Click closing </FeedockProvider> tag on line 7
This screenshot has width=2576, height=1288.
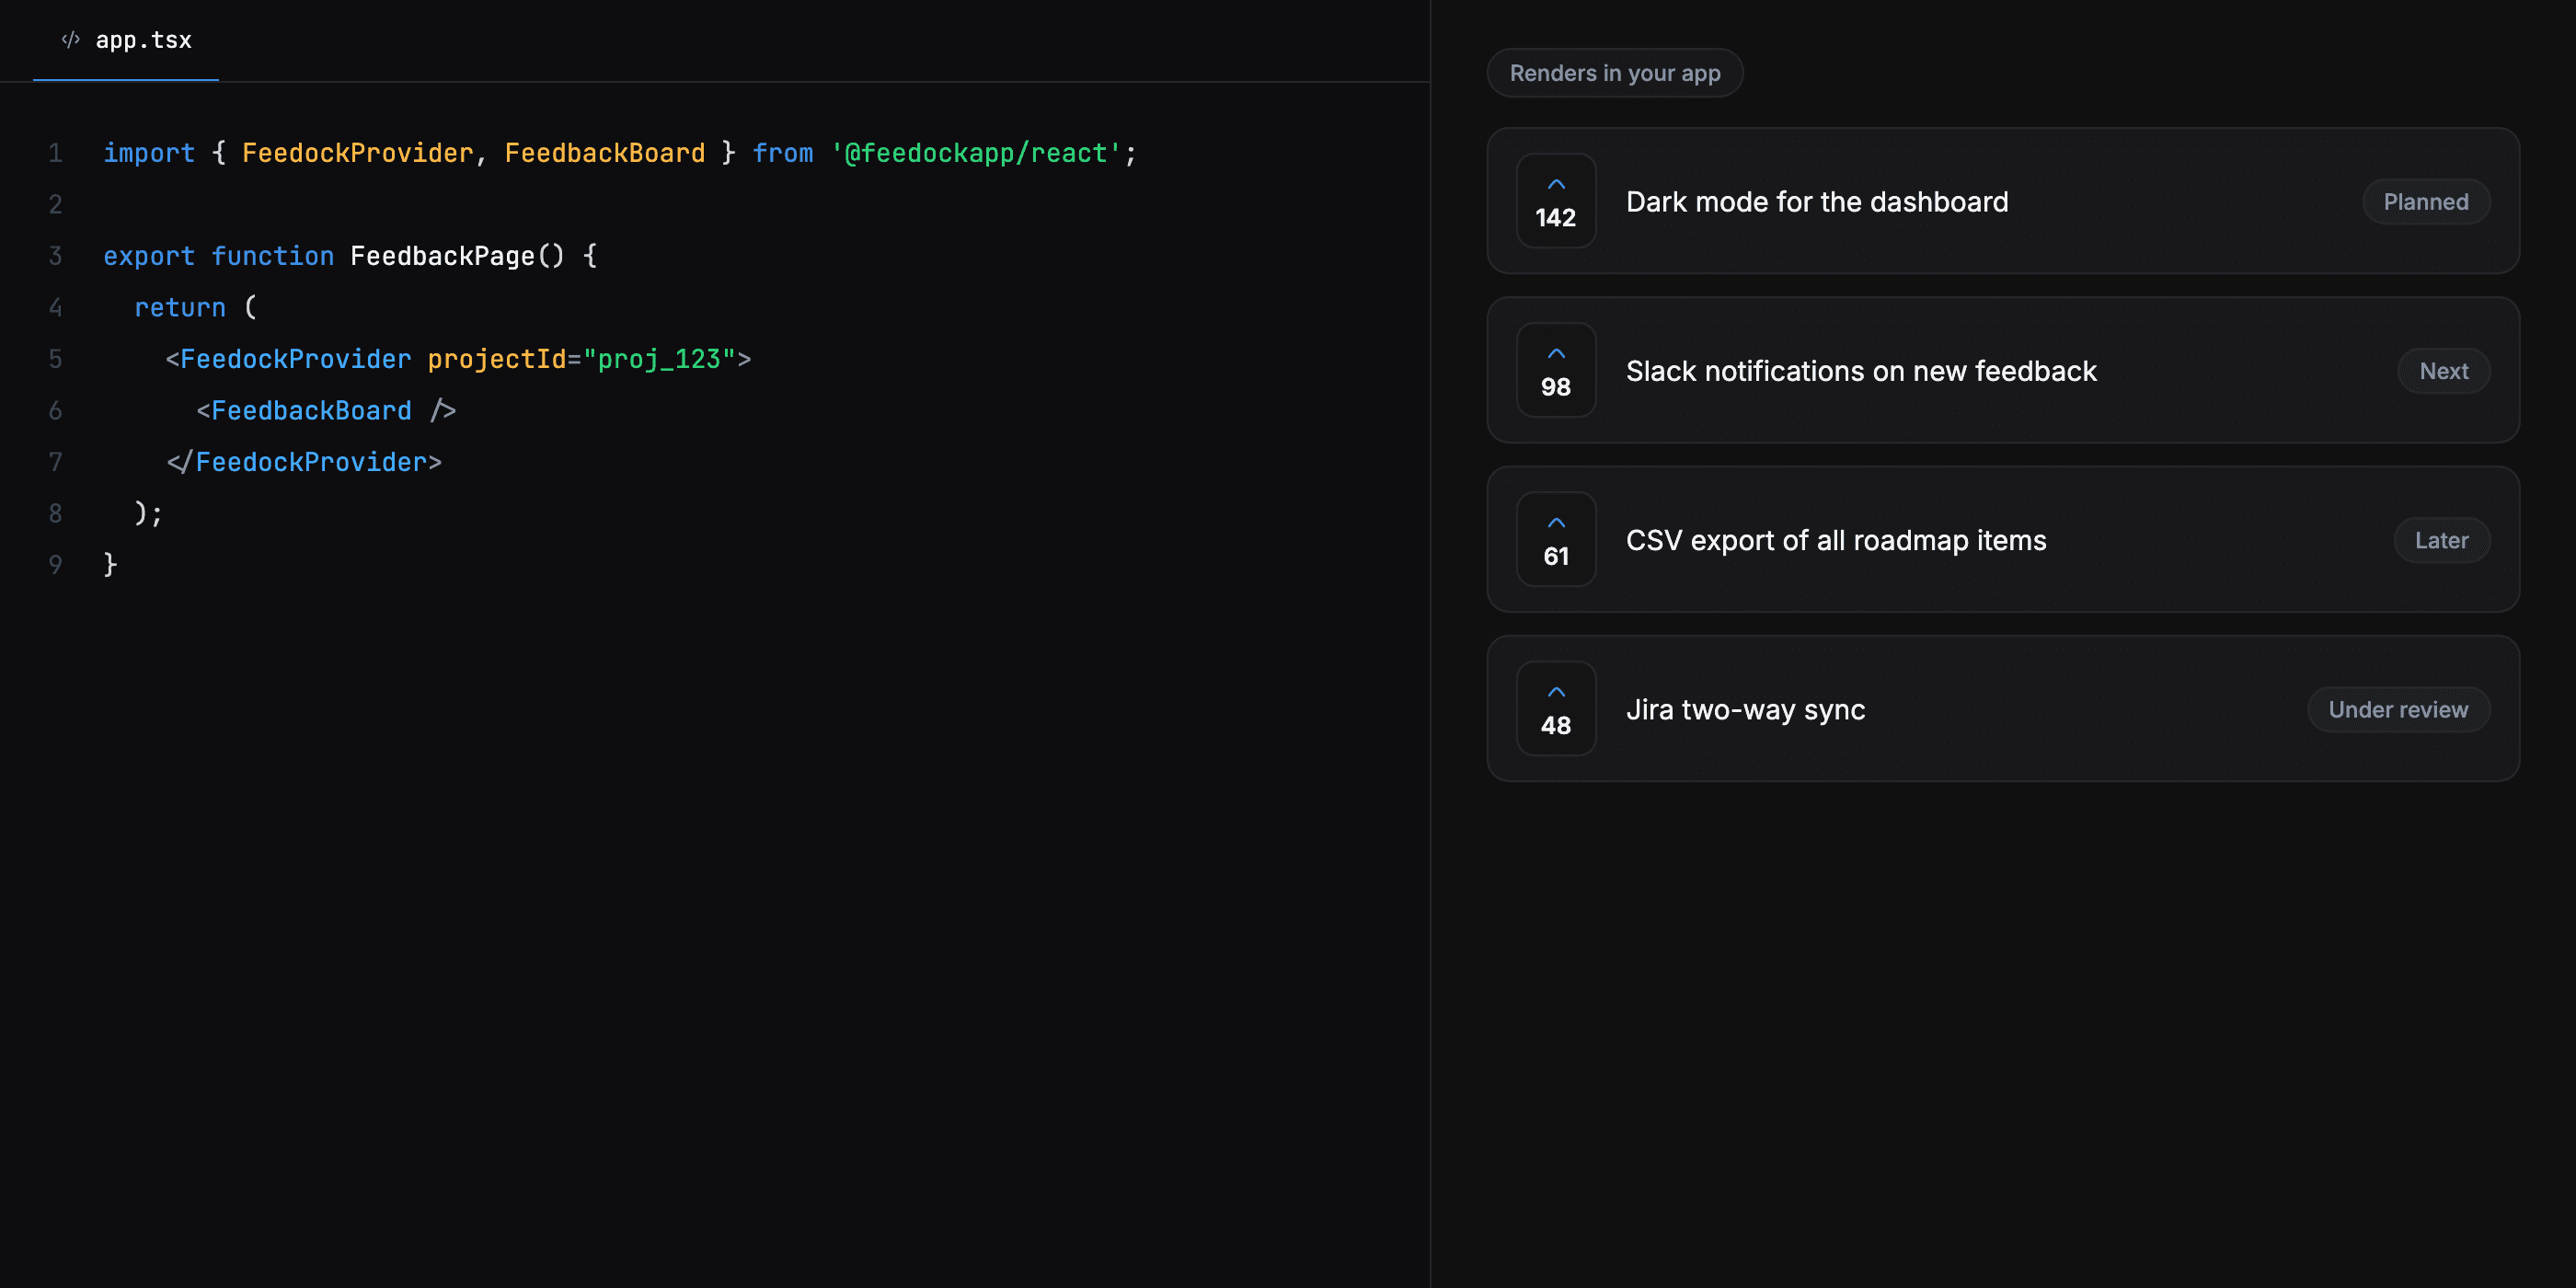(304, 462)
